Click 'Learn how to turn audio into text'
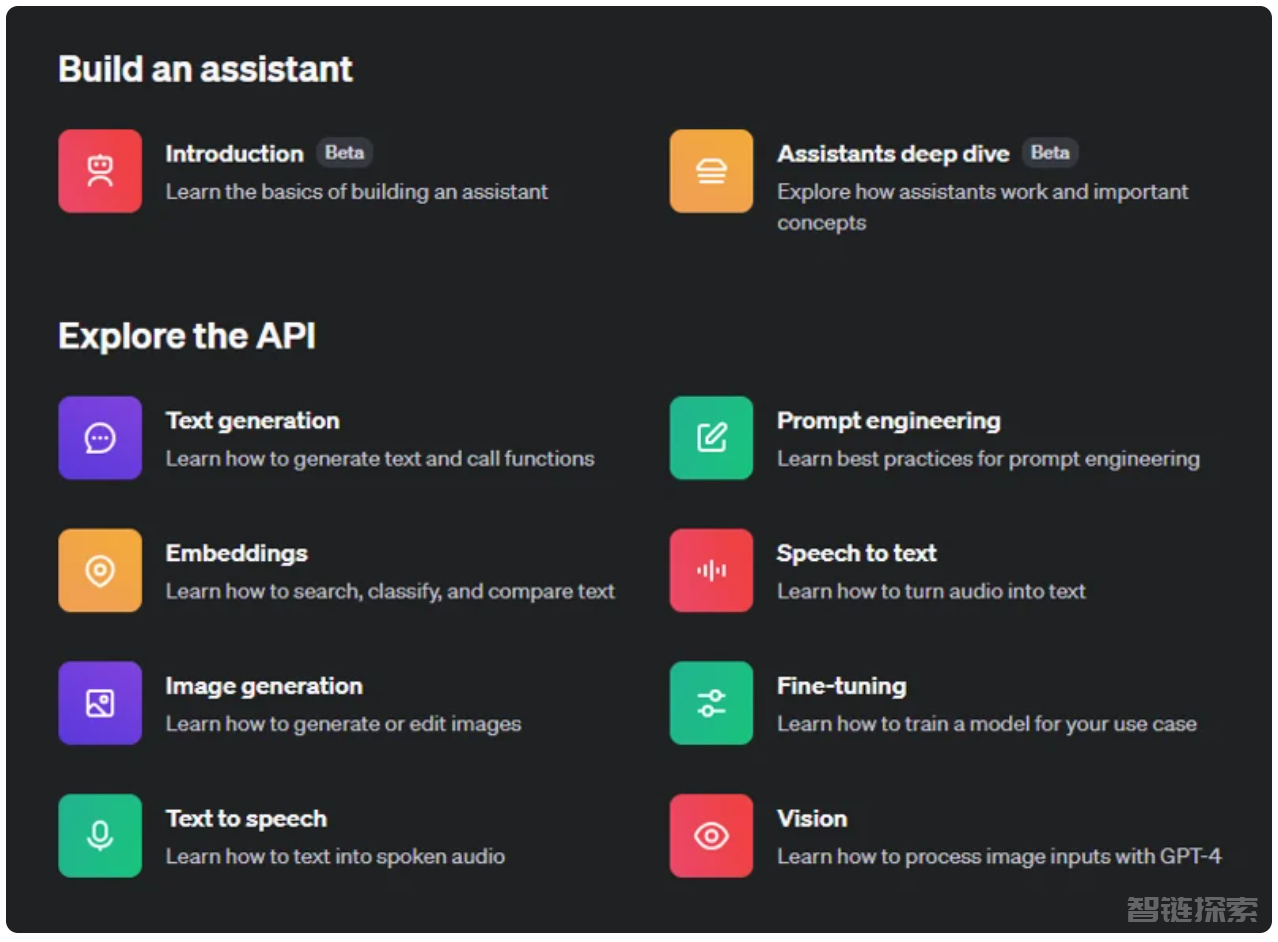 coord(931,591)
